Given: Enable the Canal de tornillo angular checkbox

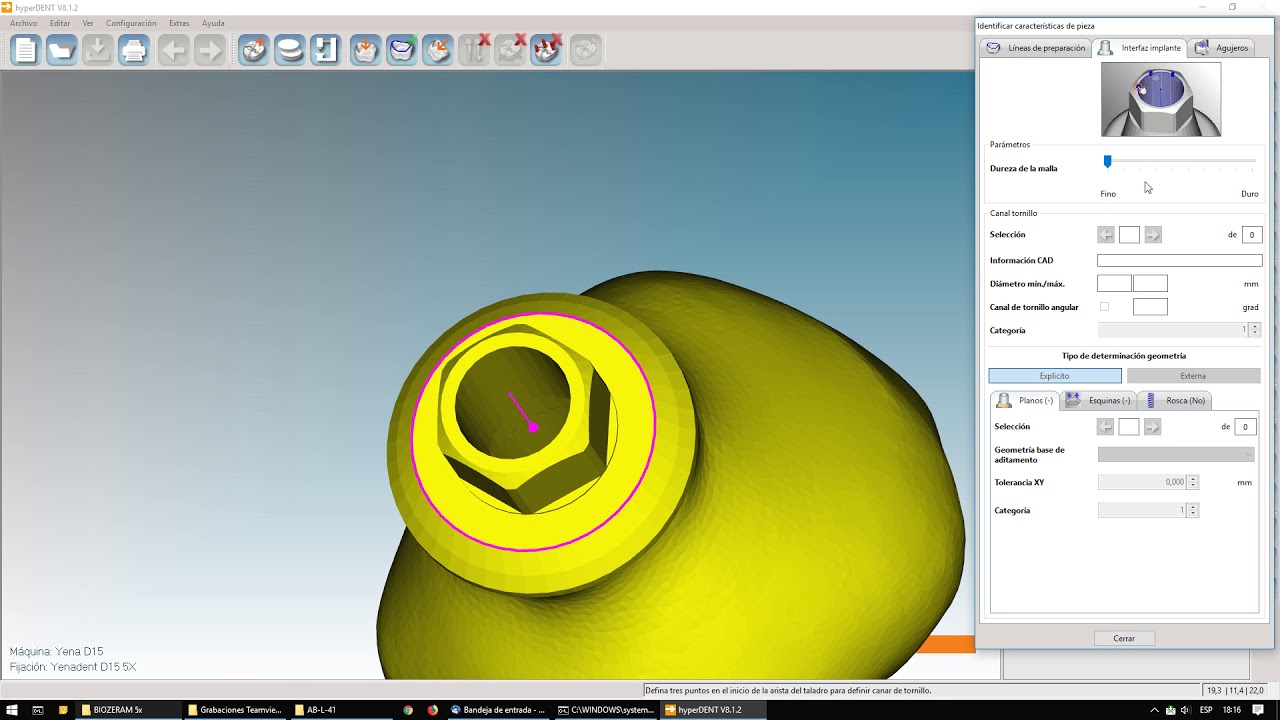Looking at the screenshot, I should click(1104, 307).
